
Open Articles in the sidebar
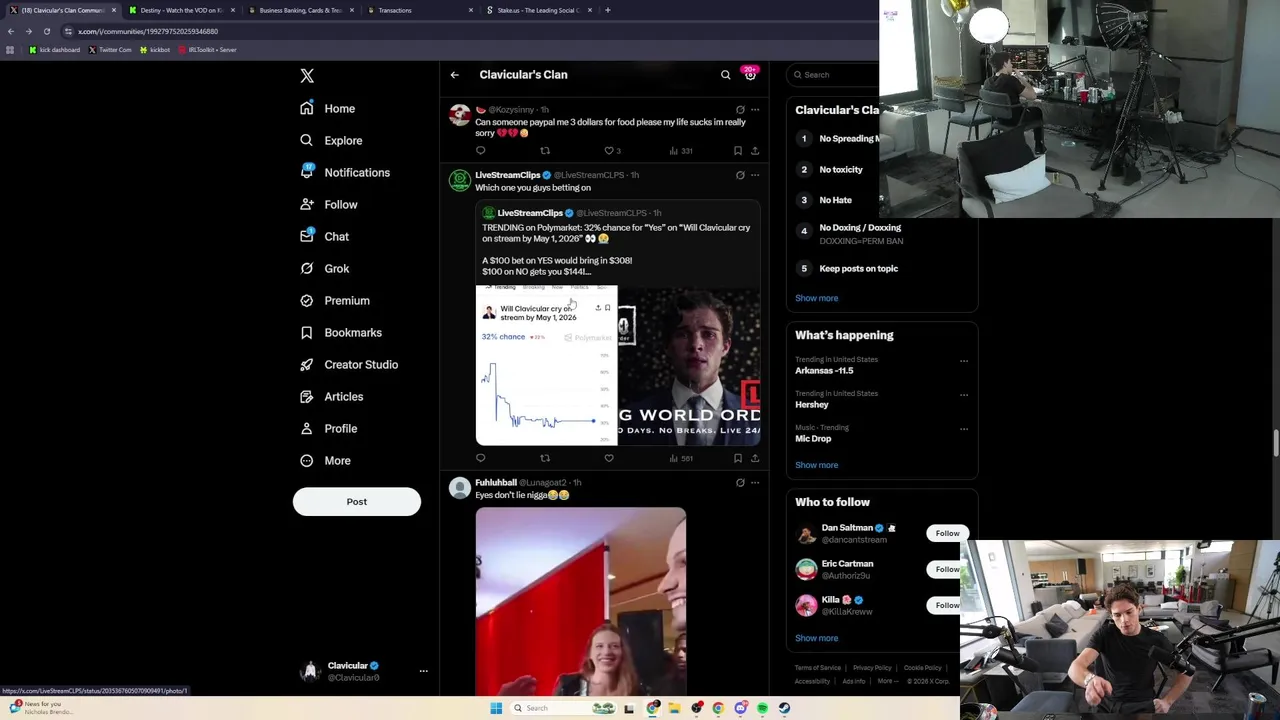pos(332,396)
